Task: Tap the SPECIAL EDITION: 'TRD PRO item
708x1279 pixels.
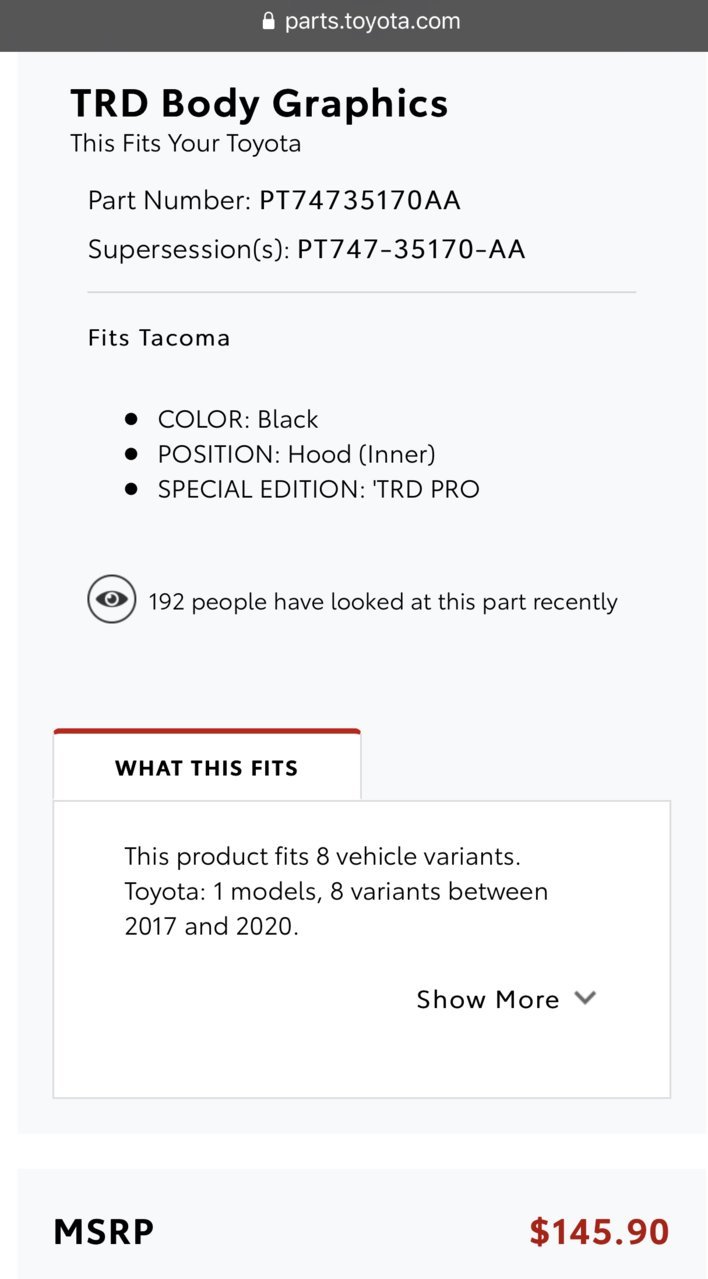Action: tap(319, 490)
